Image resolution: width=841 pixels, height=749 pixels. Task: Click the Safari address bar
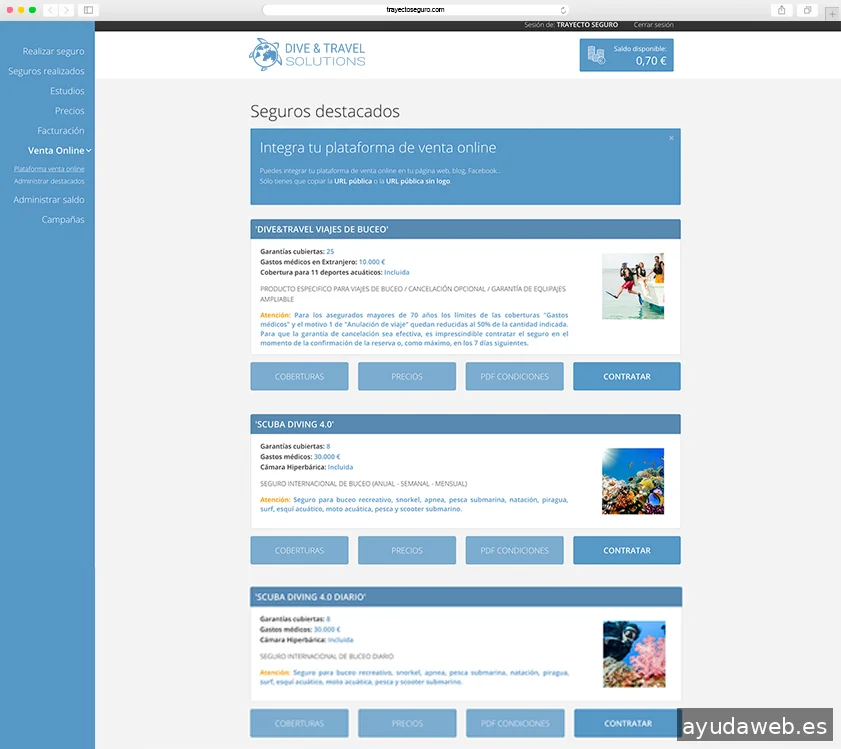(x=415, y=10)
